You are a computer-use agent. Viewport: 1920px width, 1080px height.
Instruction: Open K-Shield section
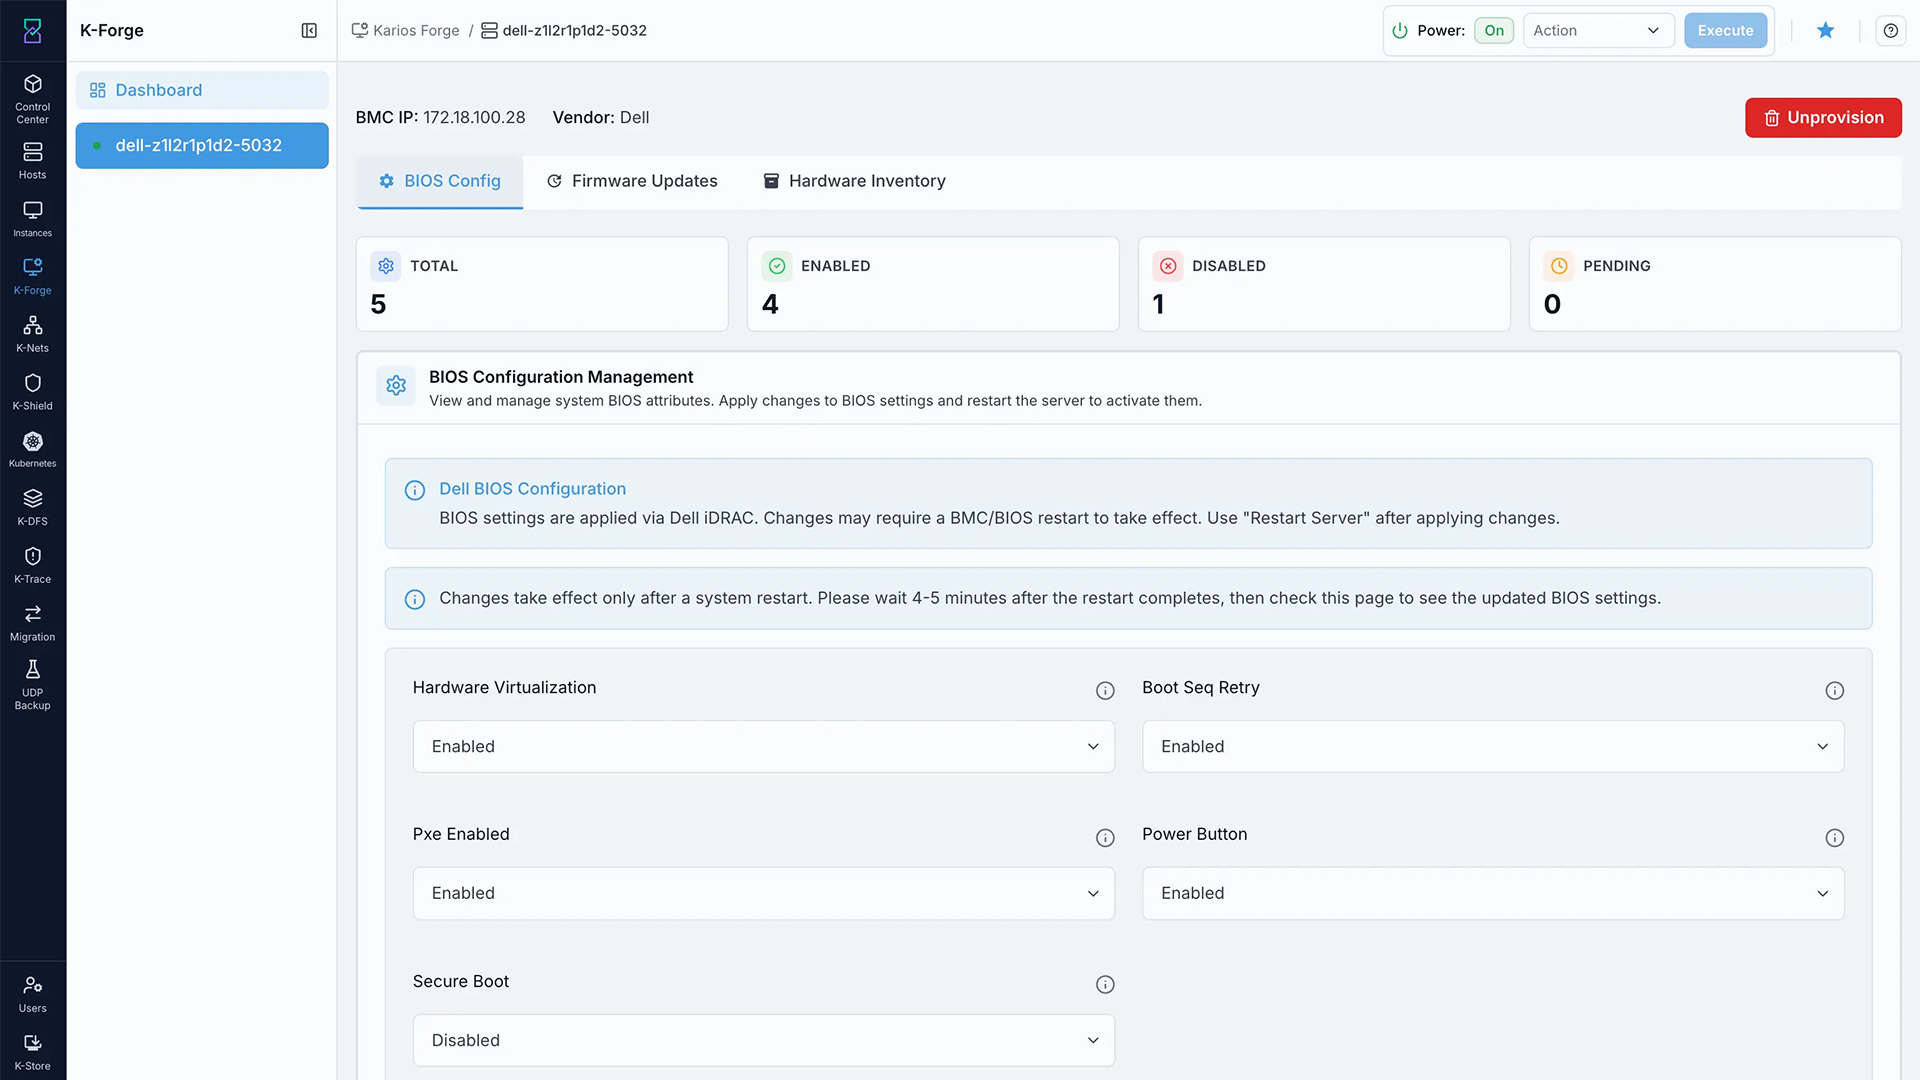[33, 392]
